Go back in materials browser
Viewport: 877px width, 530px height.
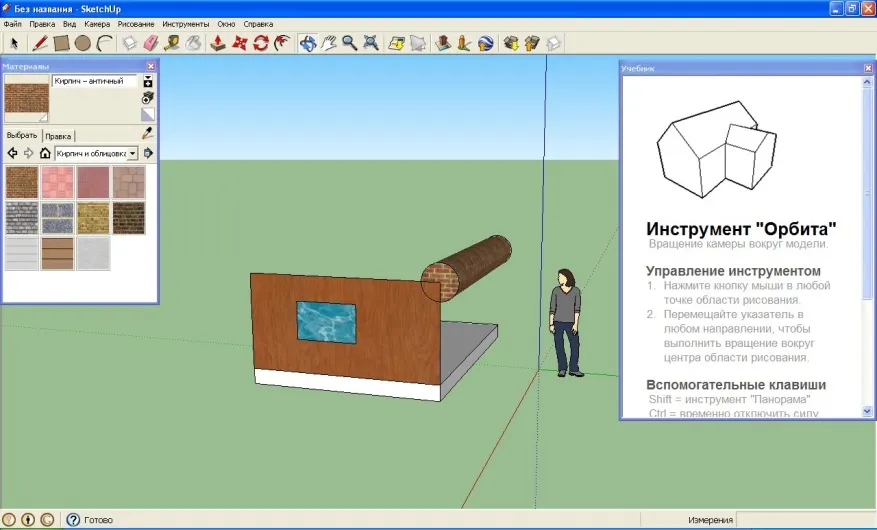coord(12,153)
